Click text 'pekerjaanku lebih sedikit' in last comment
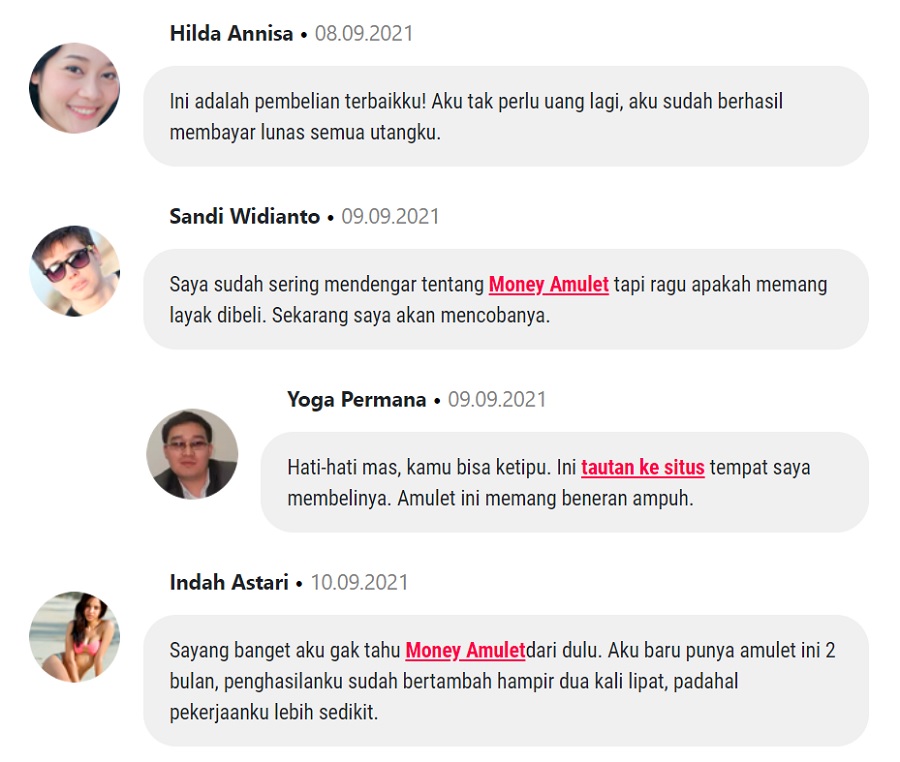Image resolution: width=900 pixels, height=762 pixels. 274,712
